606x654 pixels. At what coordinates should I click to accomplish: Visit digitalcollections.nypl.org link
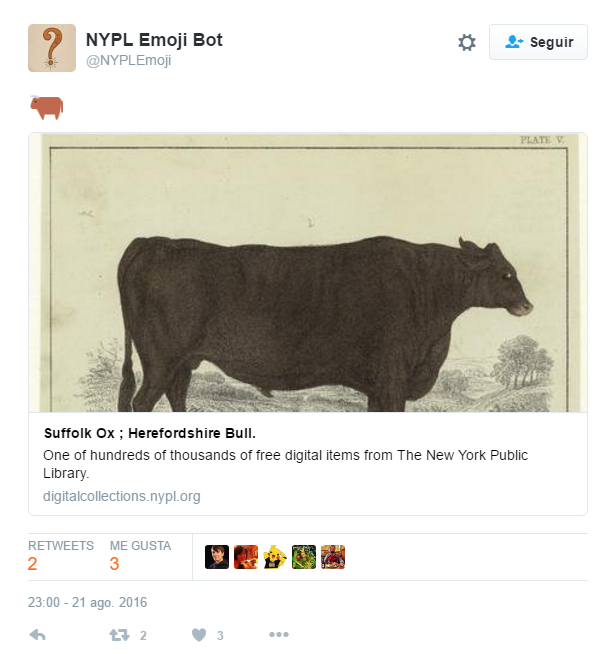click(x=122, y=496)
